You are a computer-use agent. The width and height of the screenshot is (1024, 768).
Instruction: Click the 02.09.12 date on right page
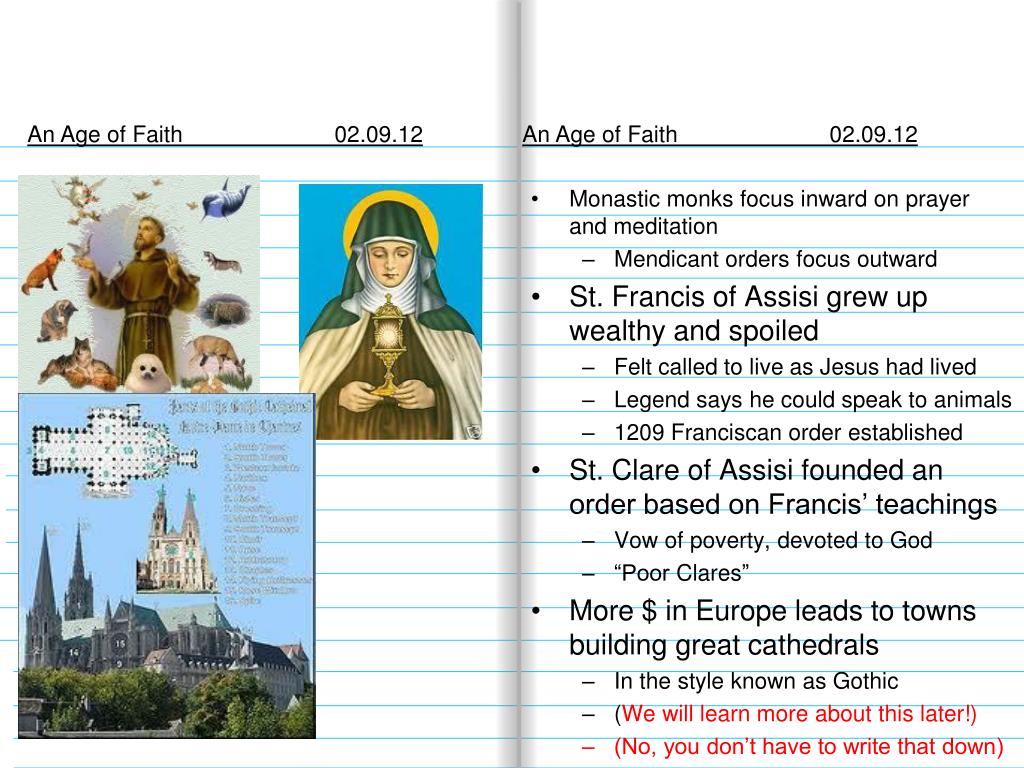[x=872, y=134]
